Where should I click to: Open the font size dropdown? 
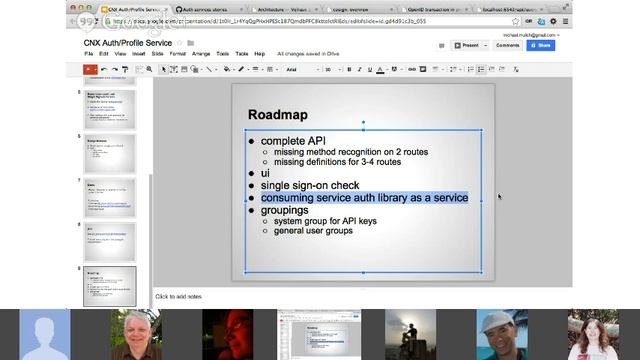(333, 70)
